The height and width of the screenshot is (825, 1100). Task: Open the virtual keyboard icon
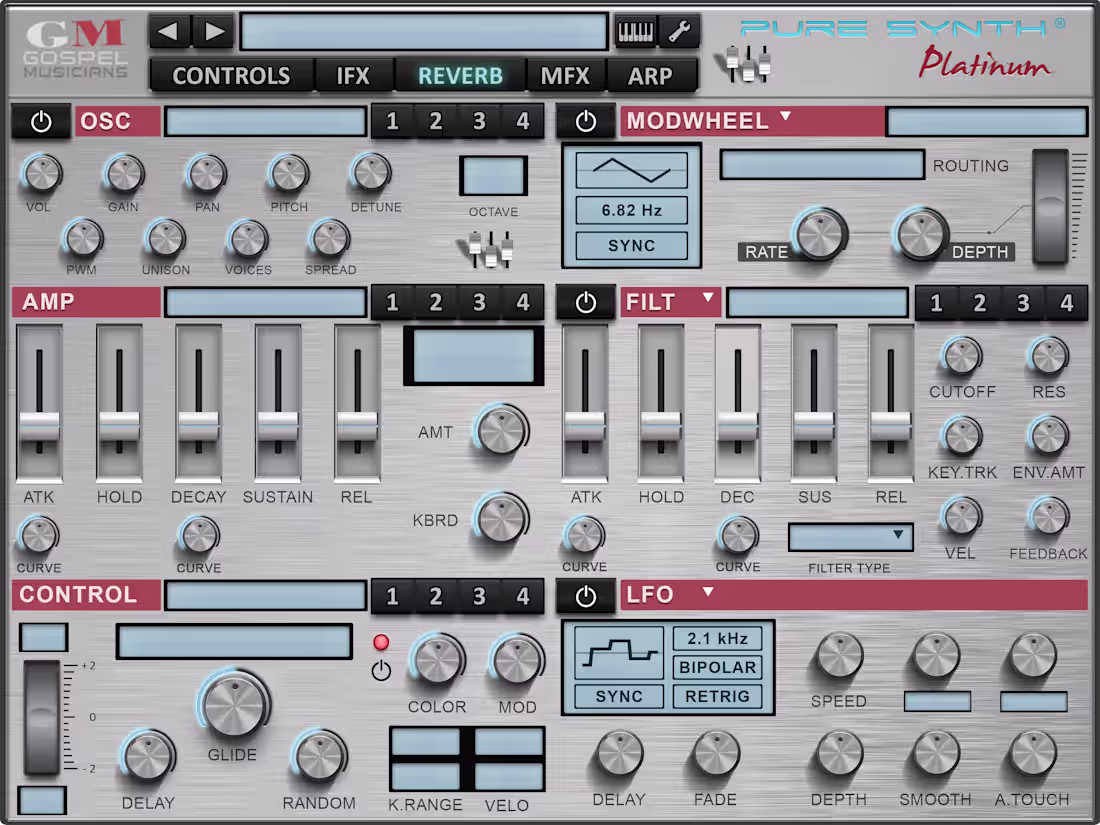tap(638, 29)
